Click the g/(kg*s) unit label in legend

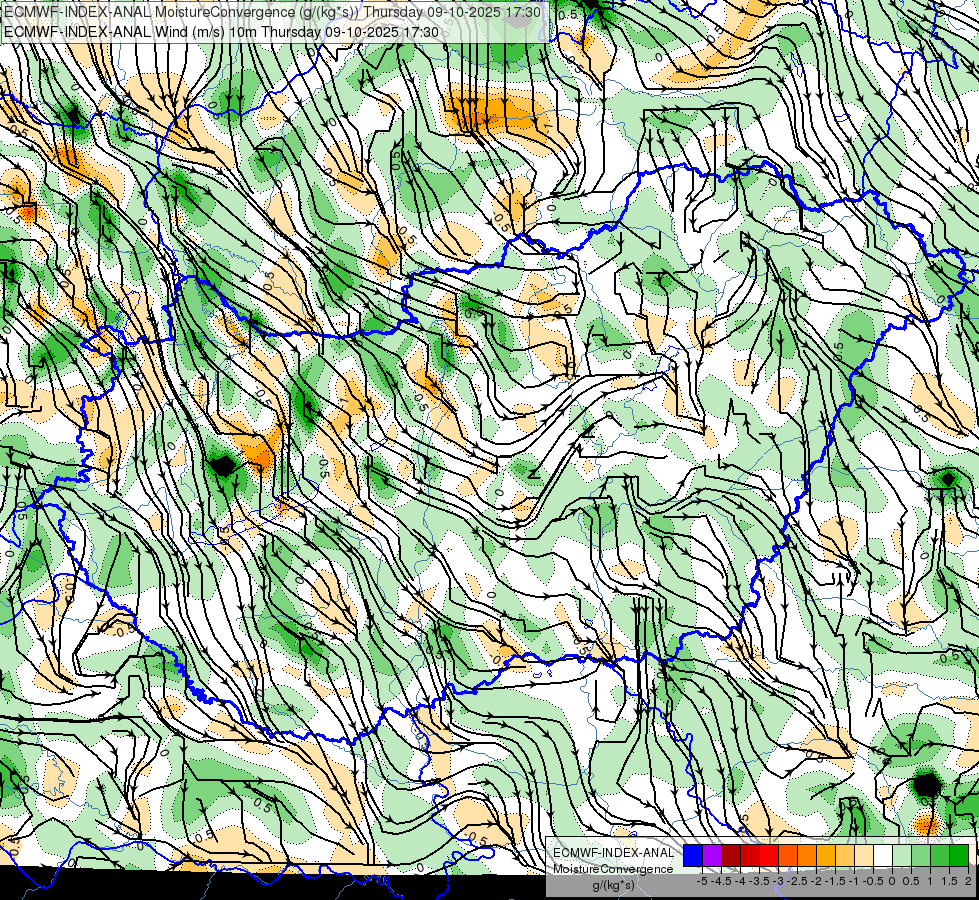613,885
